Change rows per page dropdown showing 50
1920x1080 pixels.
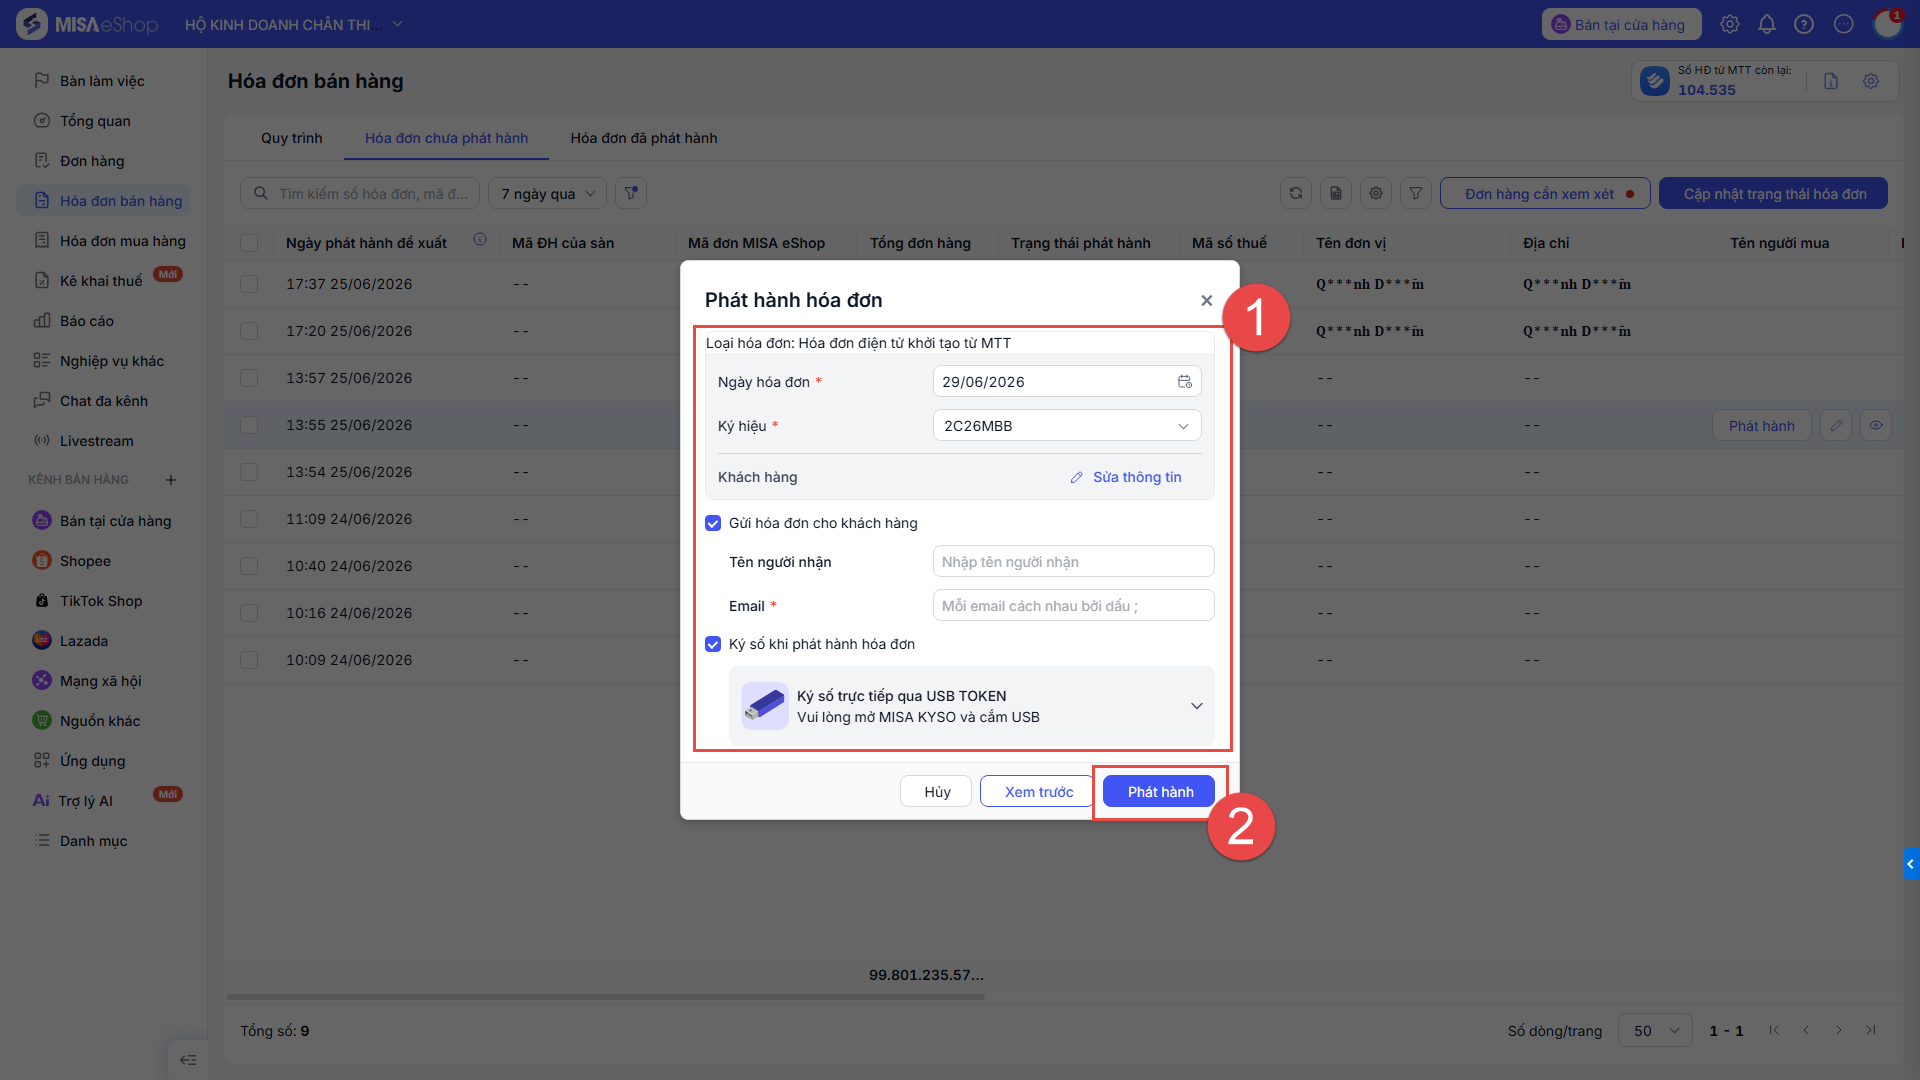pos(1655,1030)
